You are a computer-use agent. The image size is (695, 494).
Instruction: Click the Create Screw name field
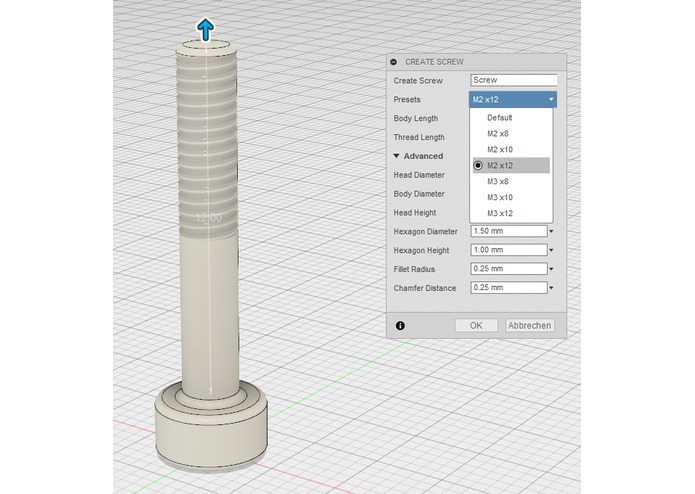click(x=513, y=80)
